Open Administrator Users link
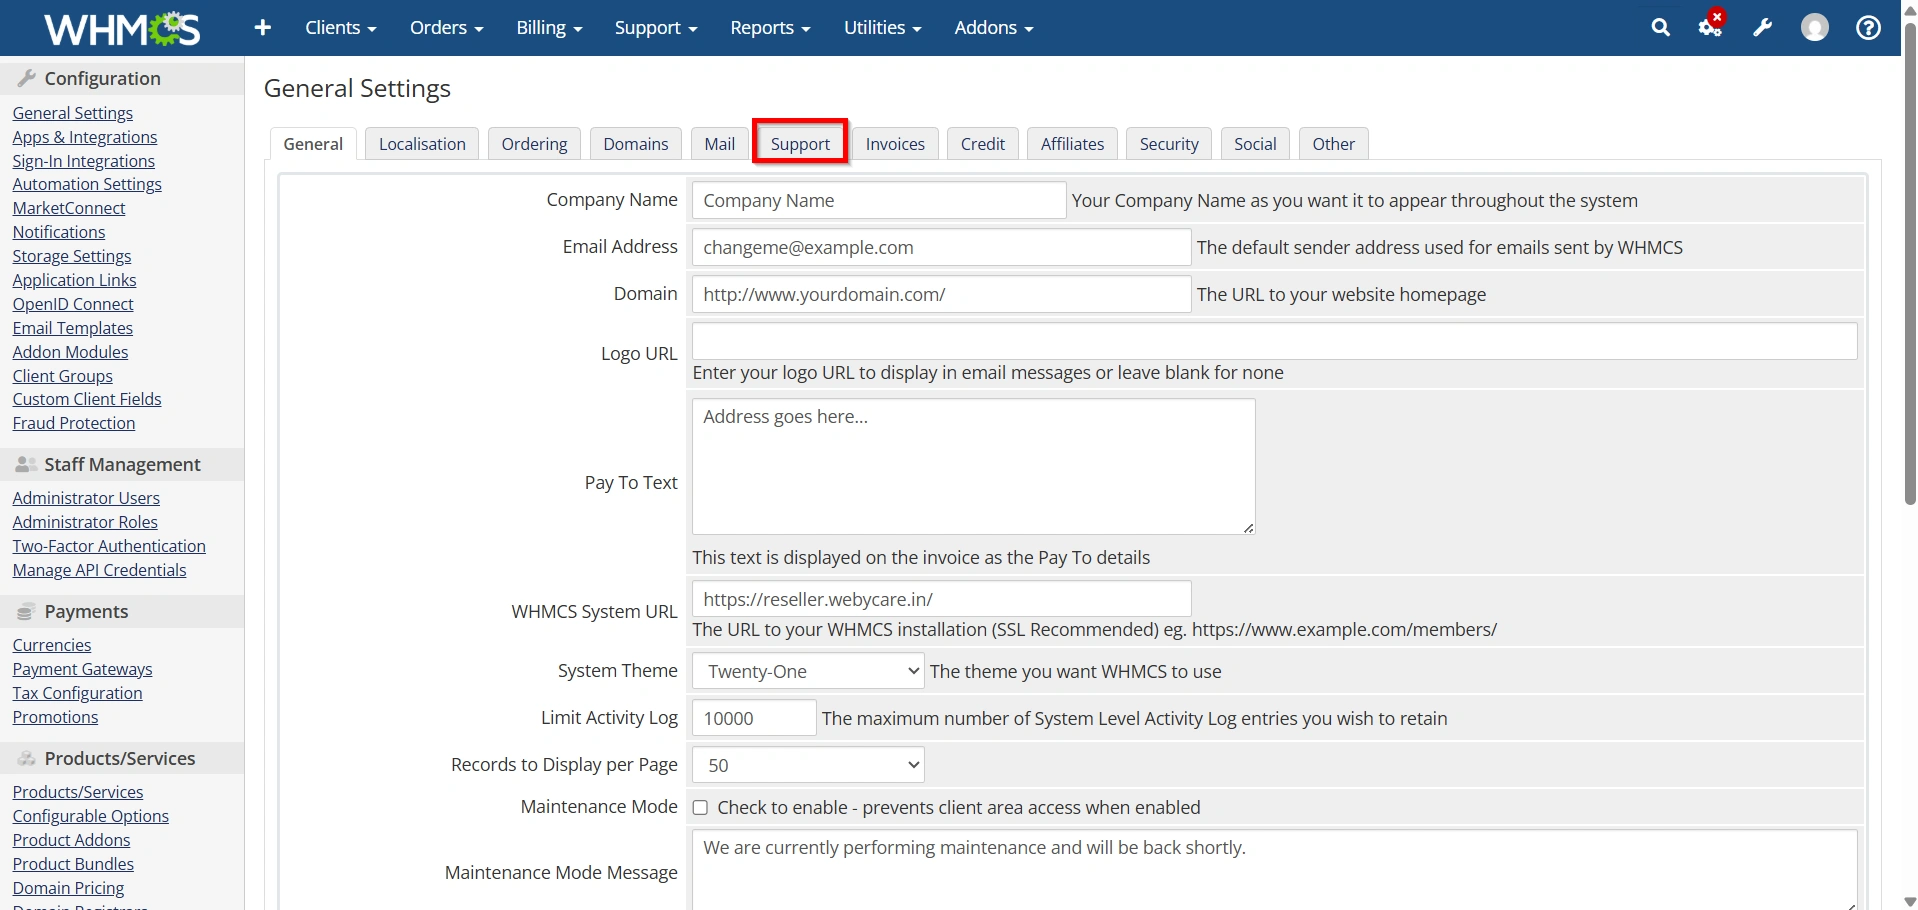Viewport: 1918px width, 910px height. click(x=86, y=498)
